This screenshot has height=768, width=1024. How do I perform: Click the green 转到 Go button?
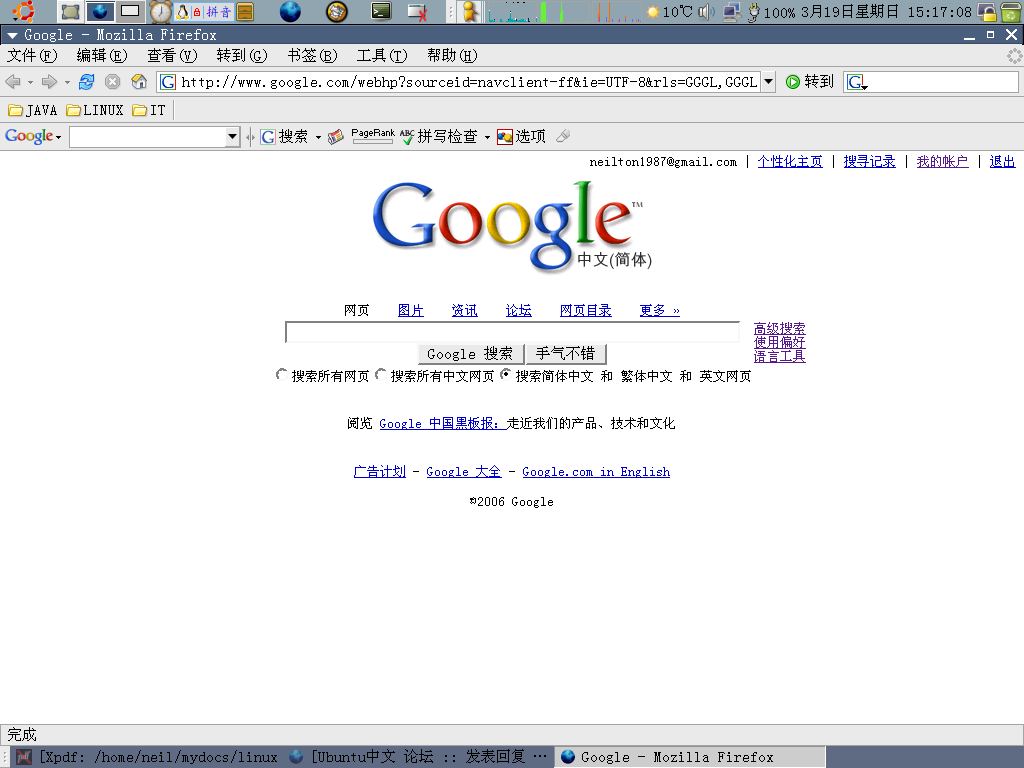810,82
